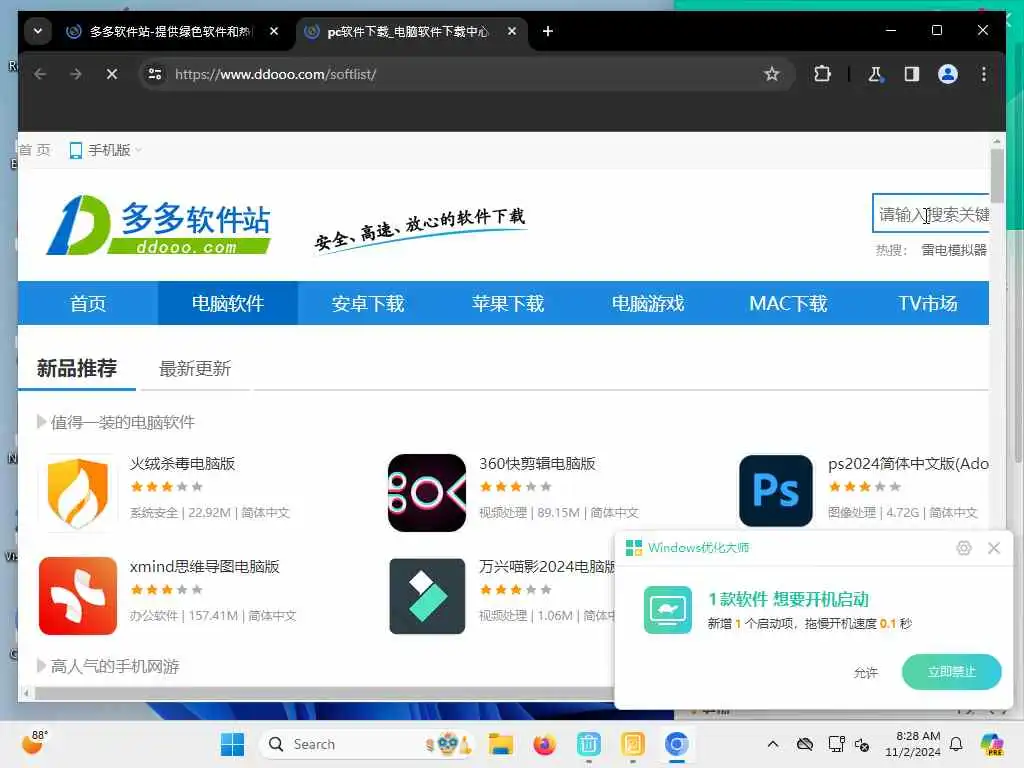Click 值得一装的电脑软件 section heading
This screenshot has width=1024, height=768.
(x=122, y=423)
